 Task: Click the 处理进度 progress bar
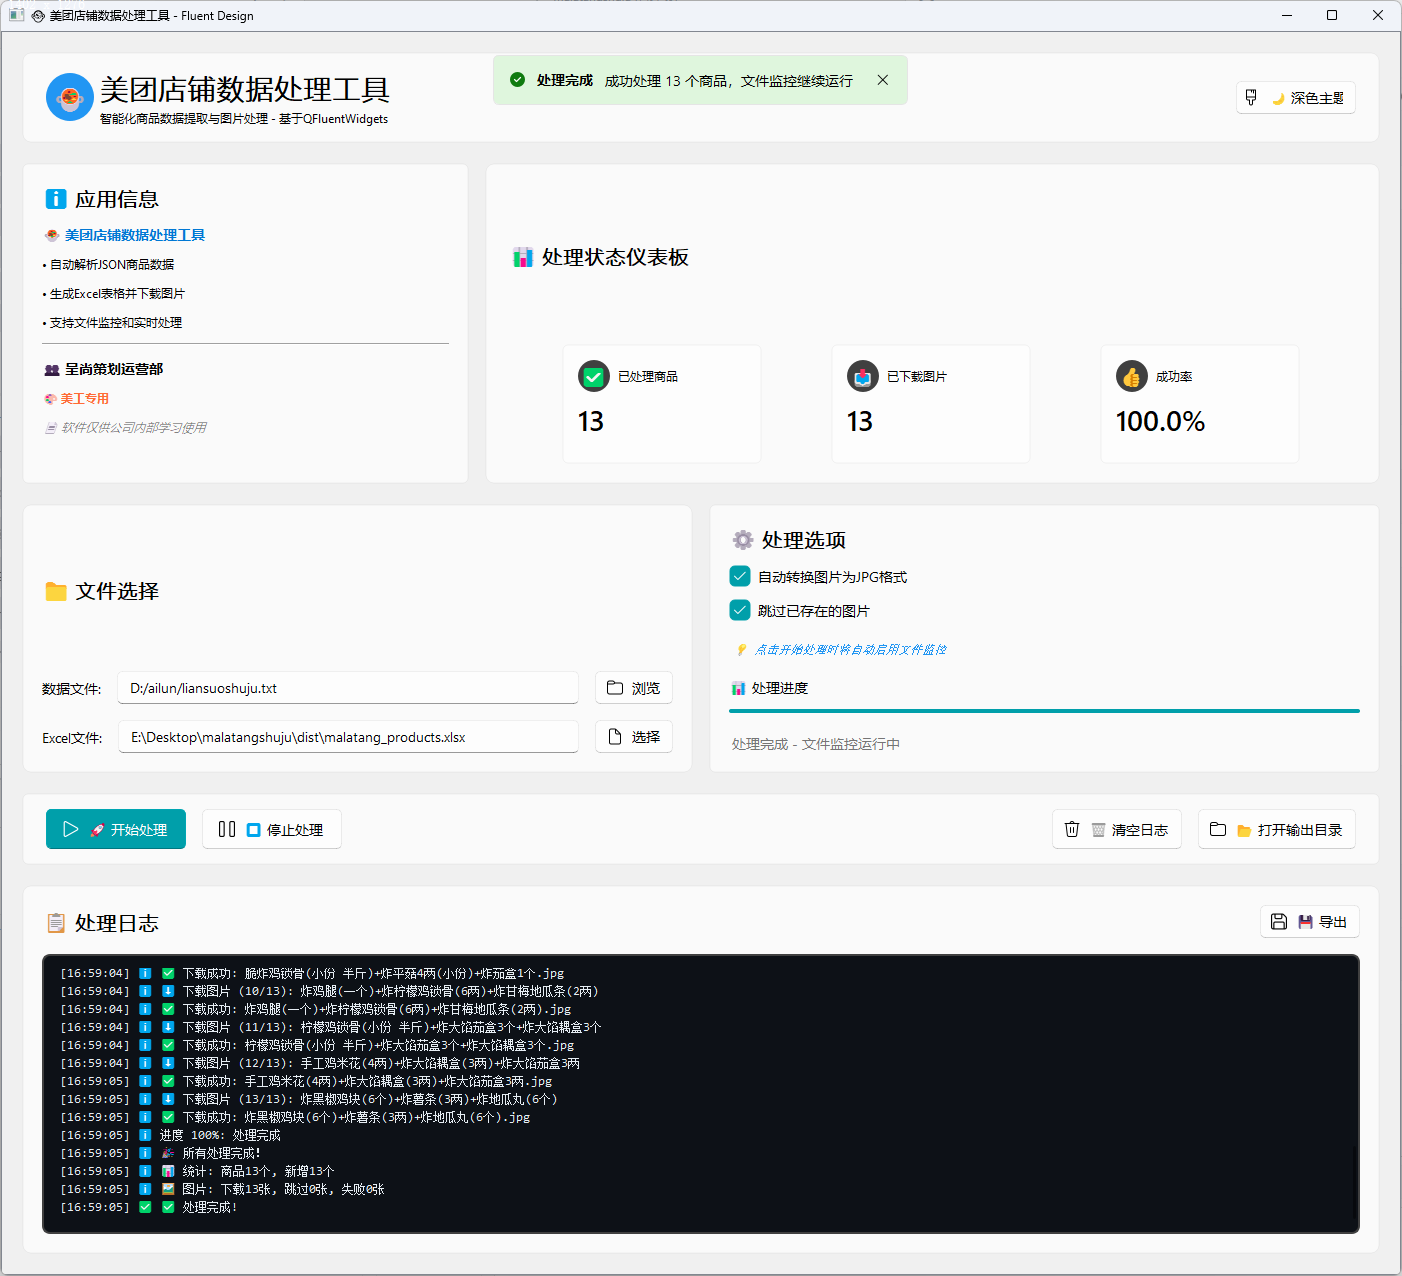coord(1044,711)
